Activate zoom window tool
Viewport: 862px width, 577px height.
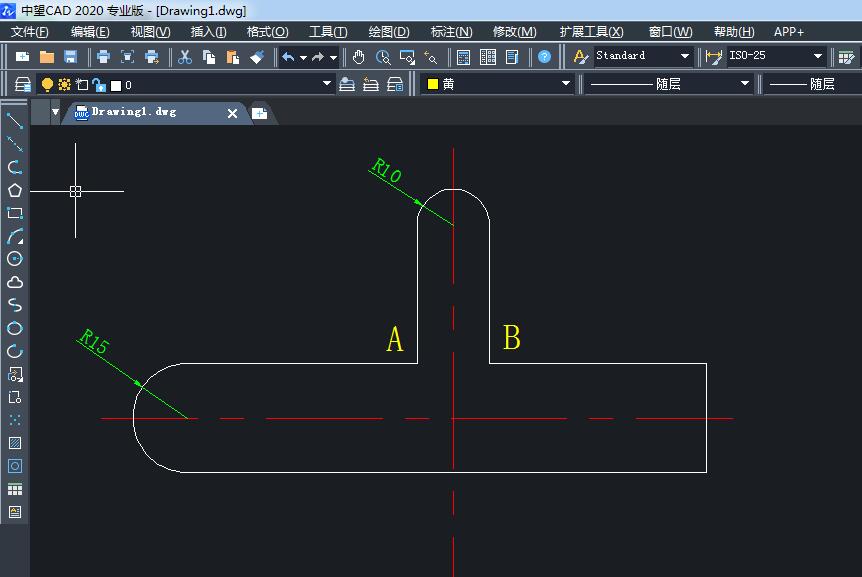tap(407, 56)
